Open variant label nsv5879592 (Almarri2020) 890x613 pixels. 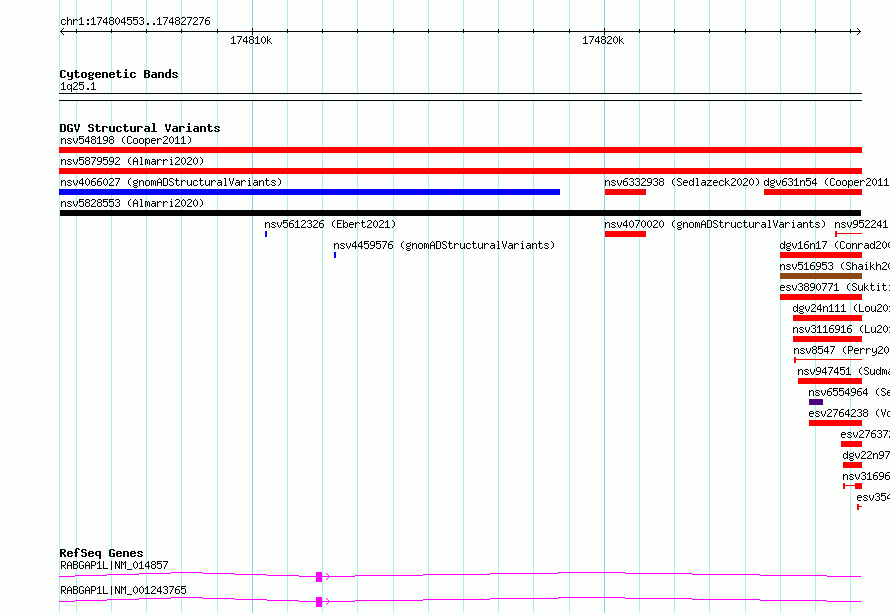pos(132,161)
